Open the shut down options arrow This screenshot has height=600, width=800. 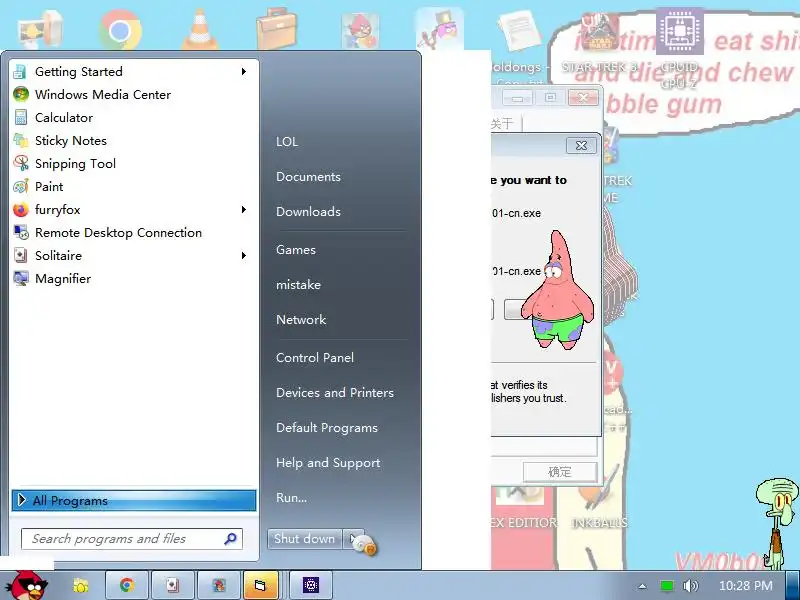tap(354, 539)
